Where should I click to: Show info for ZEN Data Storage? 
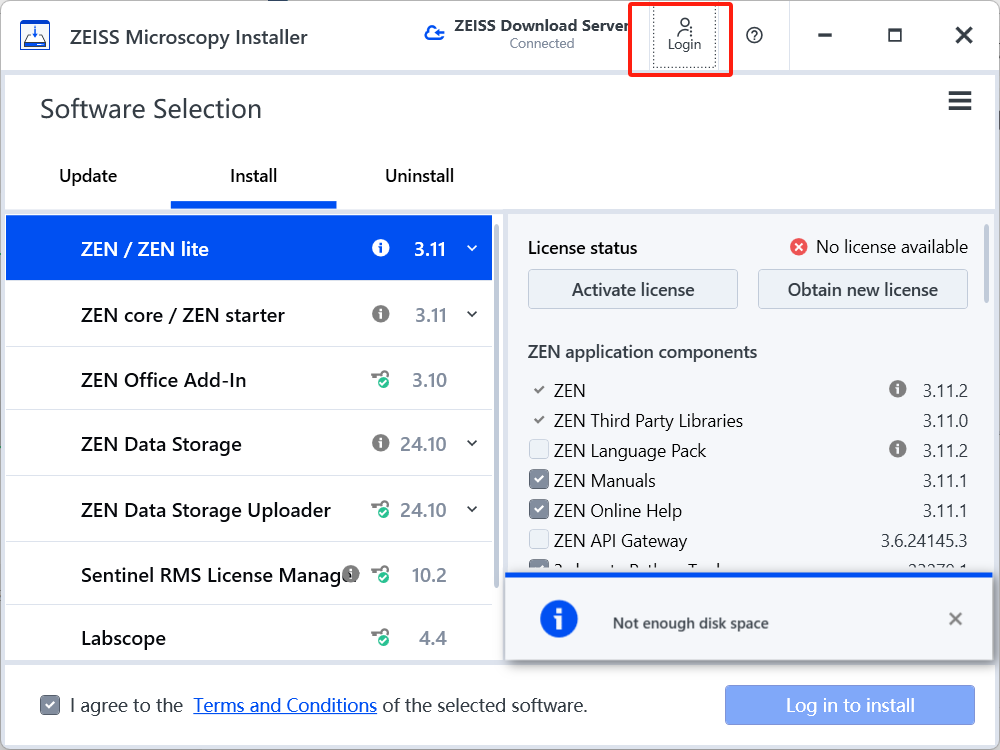tap(381, 443)
